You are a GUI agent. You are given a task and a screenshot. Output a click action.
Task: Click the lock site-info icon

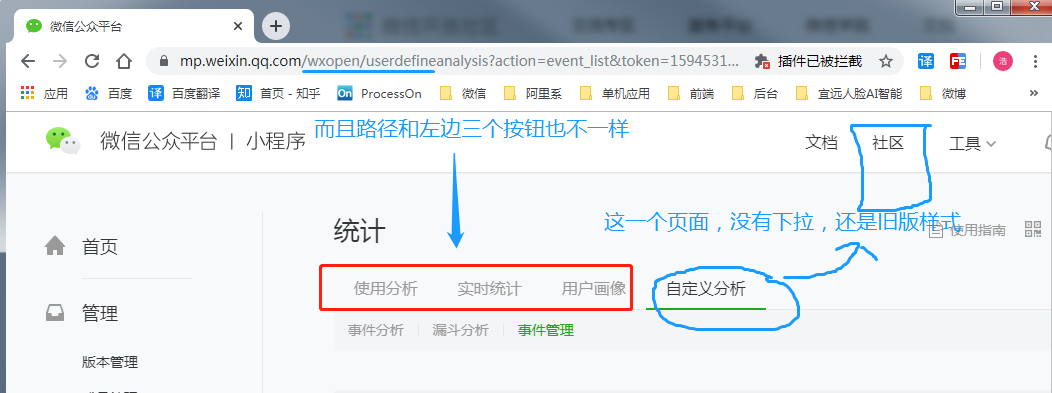[164, 62]
